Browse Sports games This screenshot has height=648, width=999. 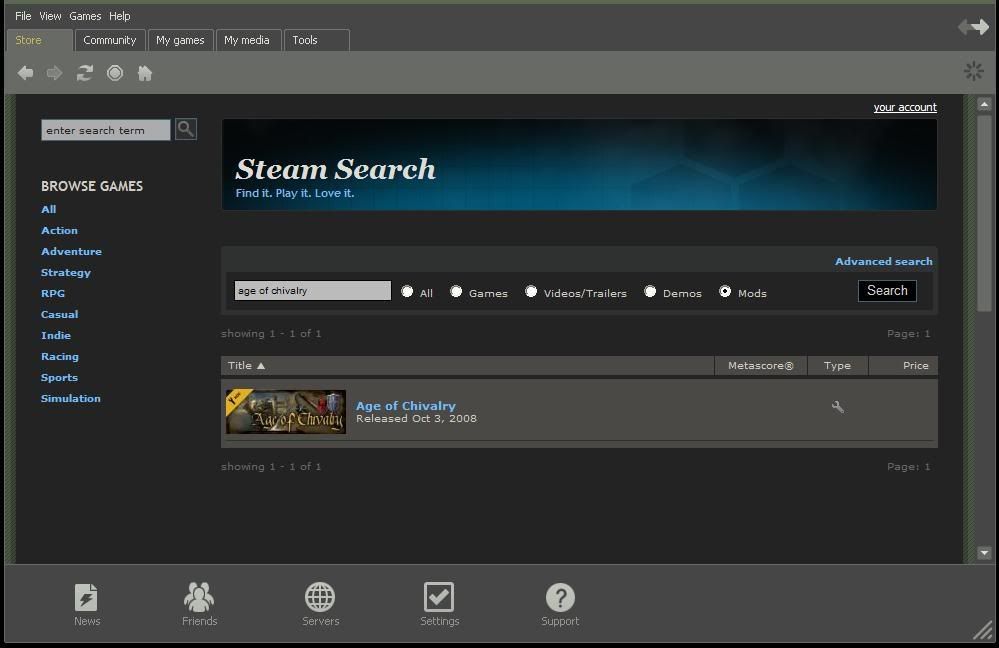59,377
